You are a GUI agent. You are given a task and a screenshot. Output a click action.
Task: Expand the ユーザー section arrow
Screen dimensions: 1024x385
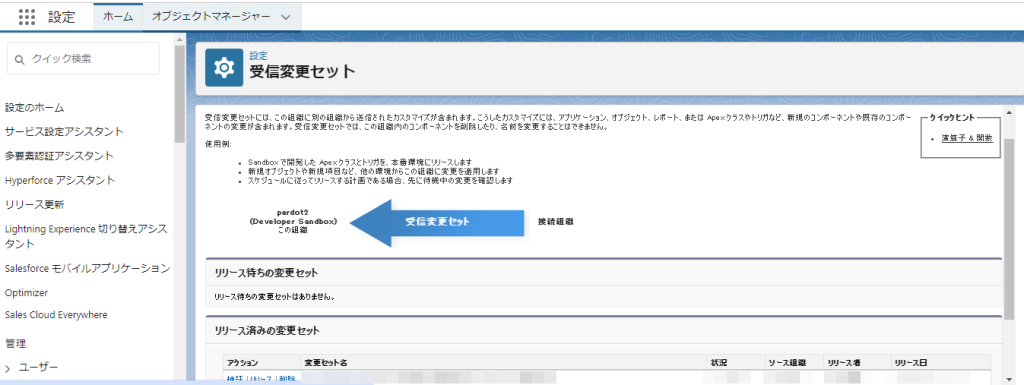click(x=7, y=369)
